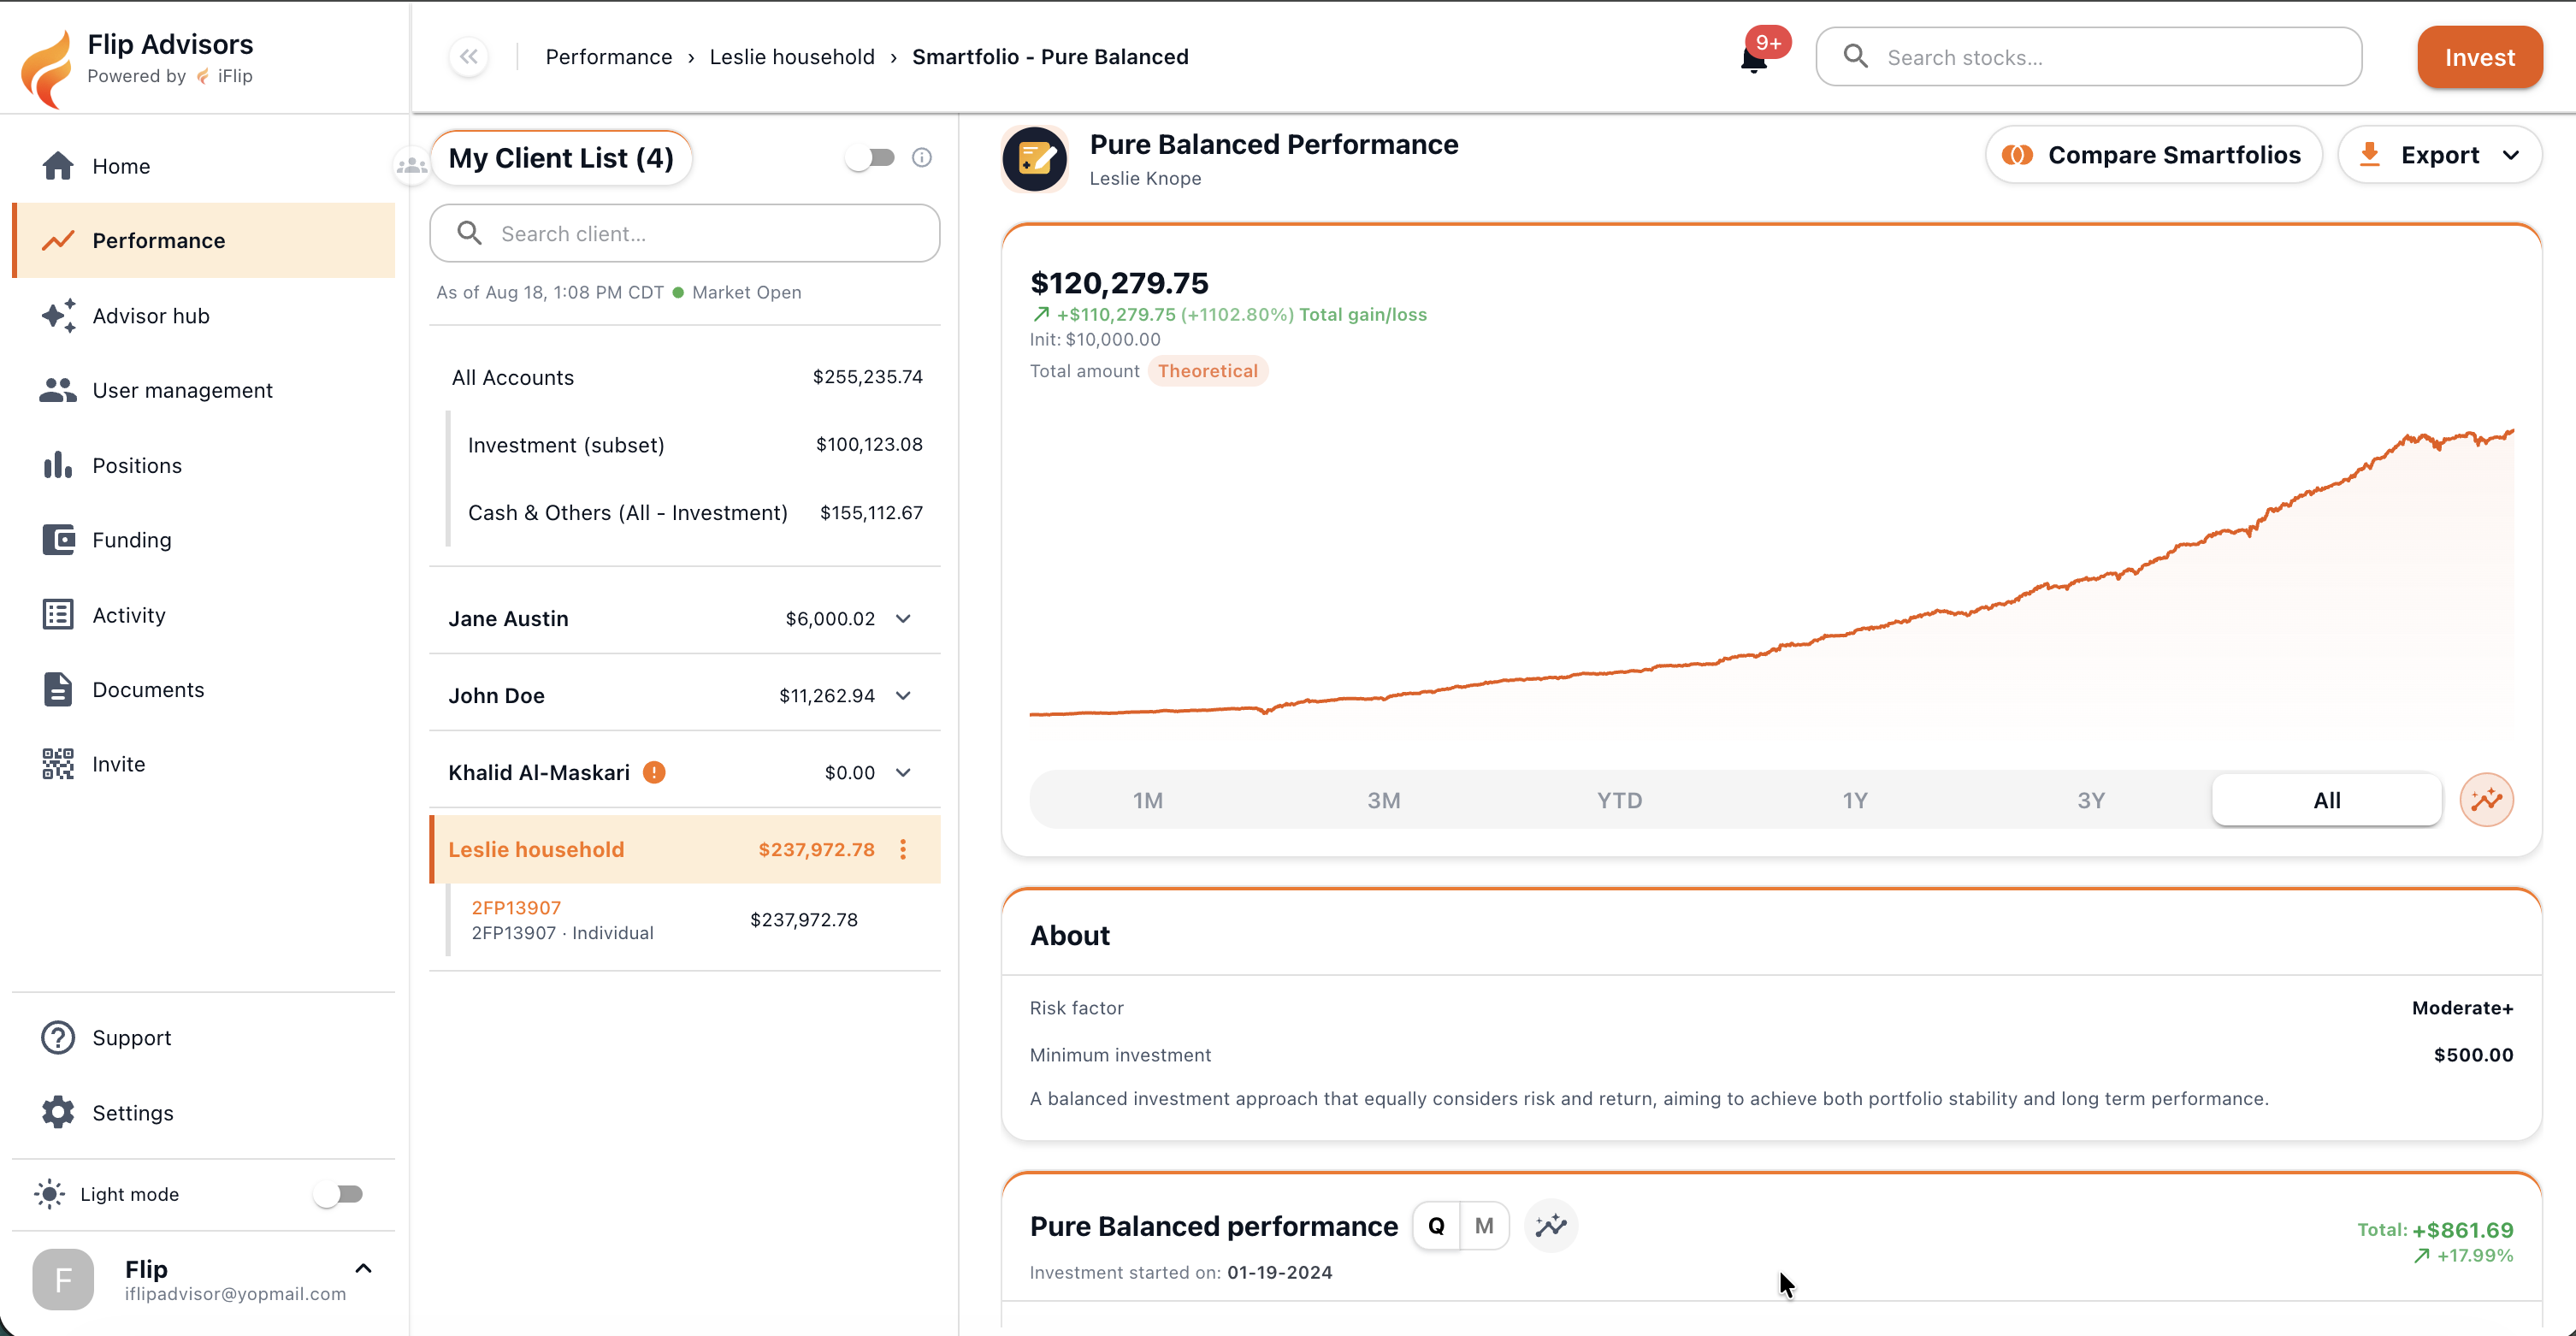Expand the Flip user profile chevron
The image size is (2576, 1336).
[363, 1268]
